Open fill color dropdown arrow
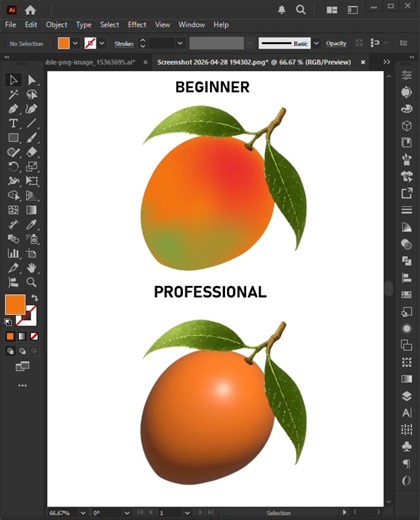420x520 pixels. 76,43
